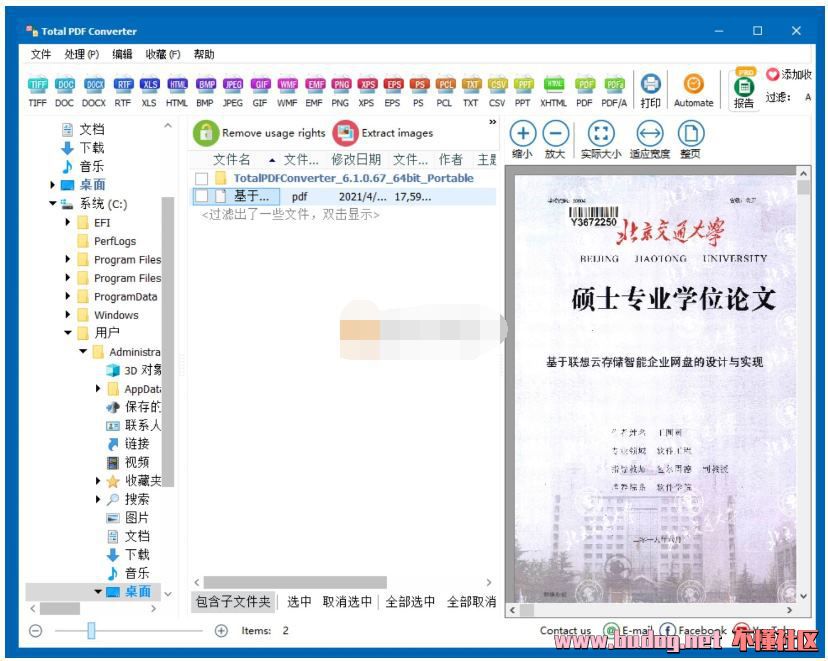Select PCL output icon

(x=445, y=92)
